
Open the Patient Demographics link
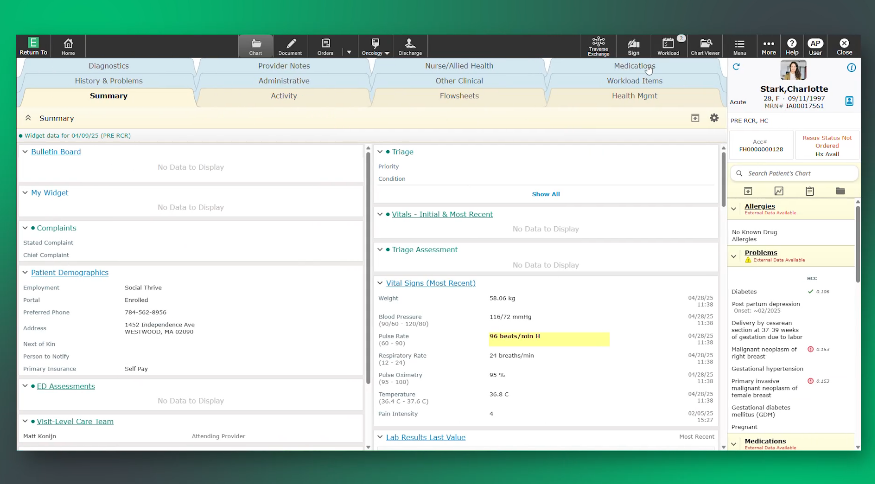click(x=70, y=272)
